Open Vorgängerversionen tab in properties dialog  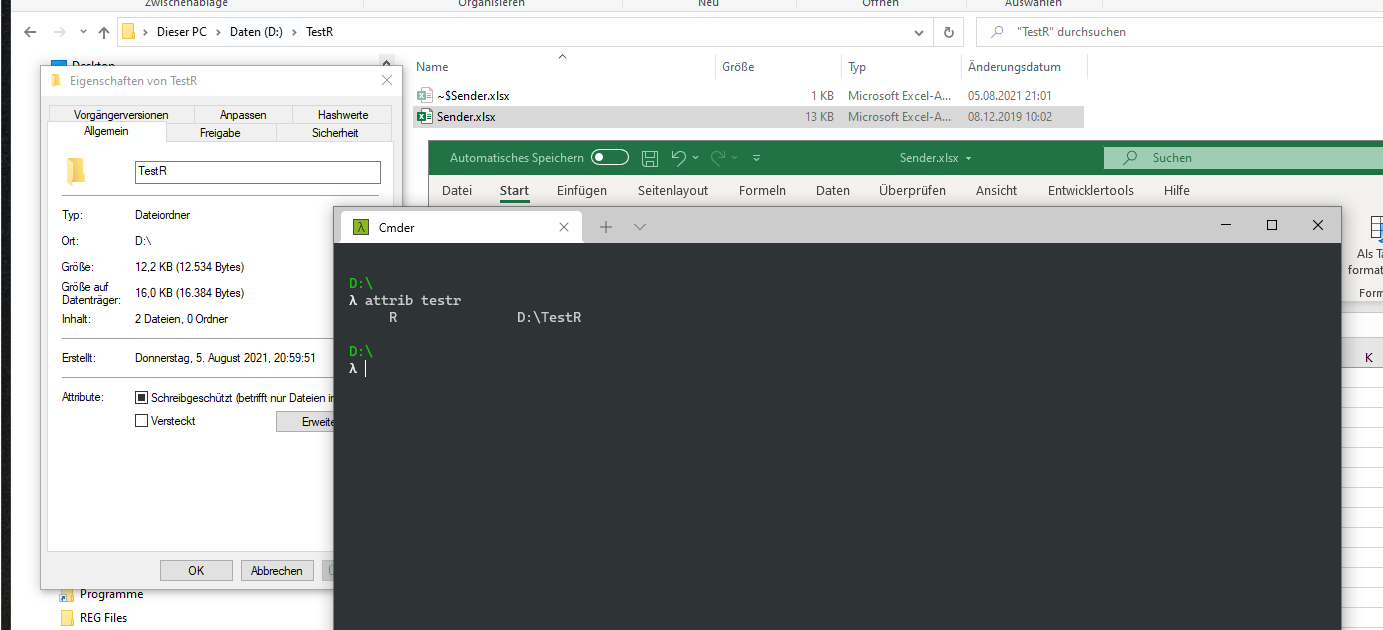point(121,115)
